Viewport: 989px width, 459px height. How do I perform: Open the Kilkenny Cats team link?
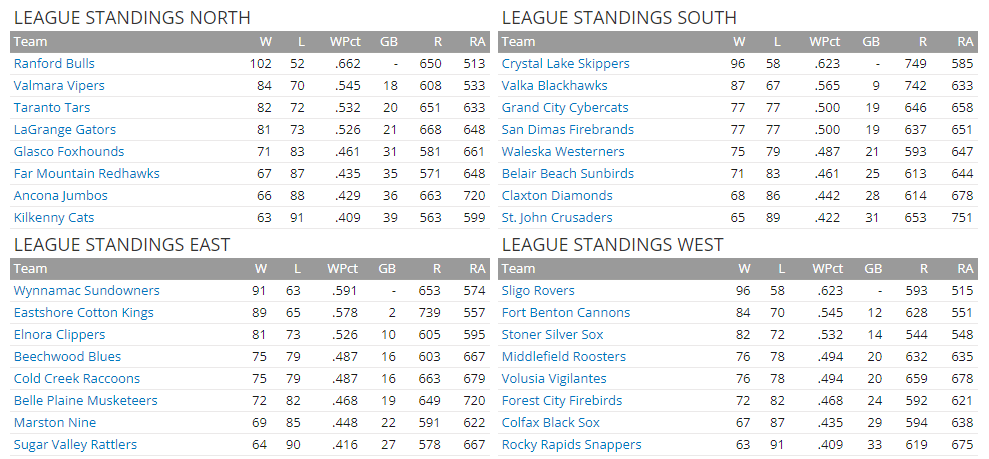point(54,218)
